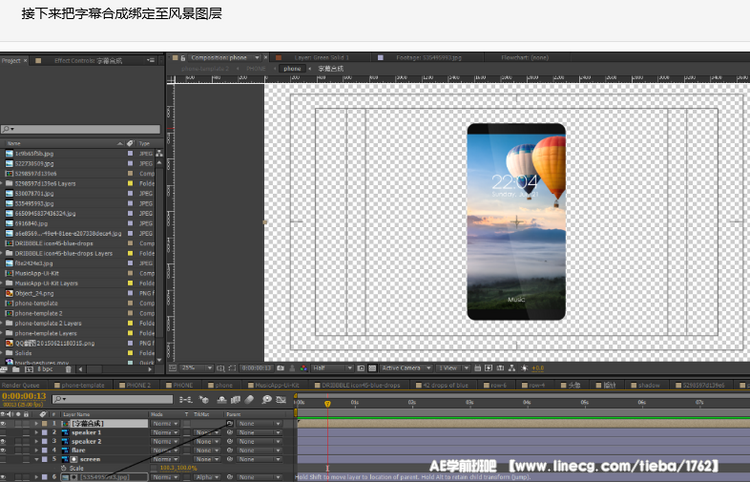Open Mode dropdown for speaker 1
Image resolution: width=750 pixels, height=482 pixels.
[x=165, y=432]
